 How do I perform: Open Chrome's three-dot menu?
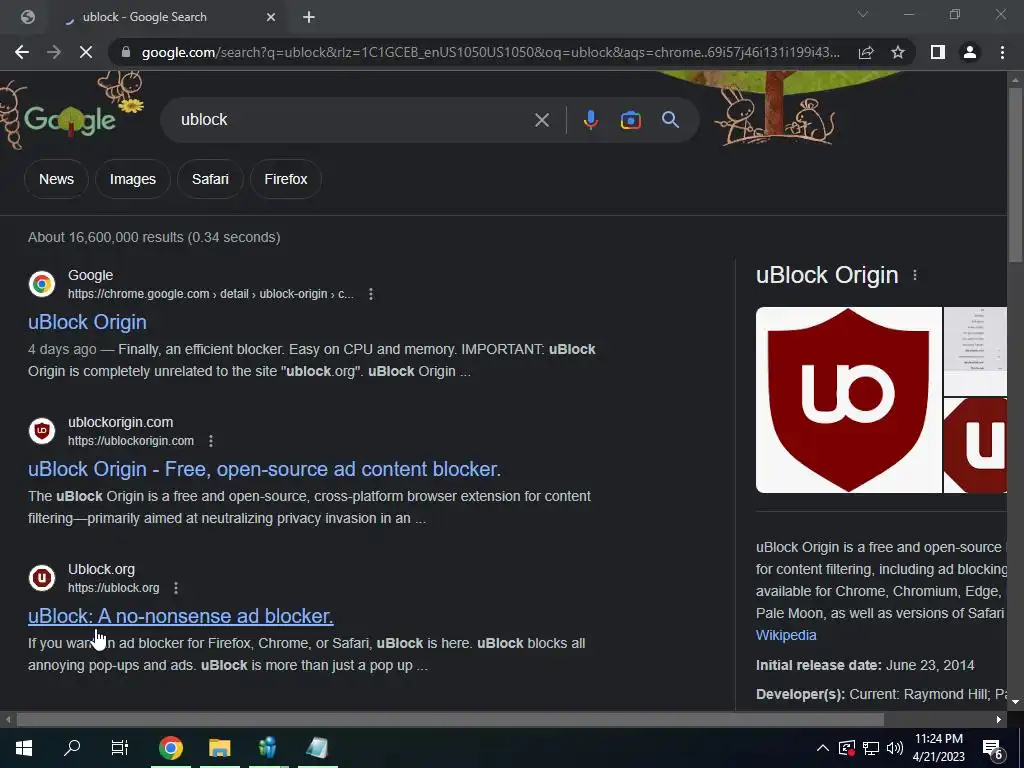tap(1002, 52)
